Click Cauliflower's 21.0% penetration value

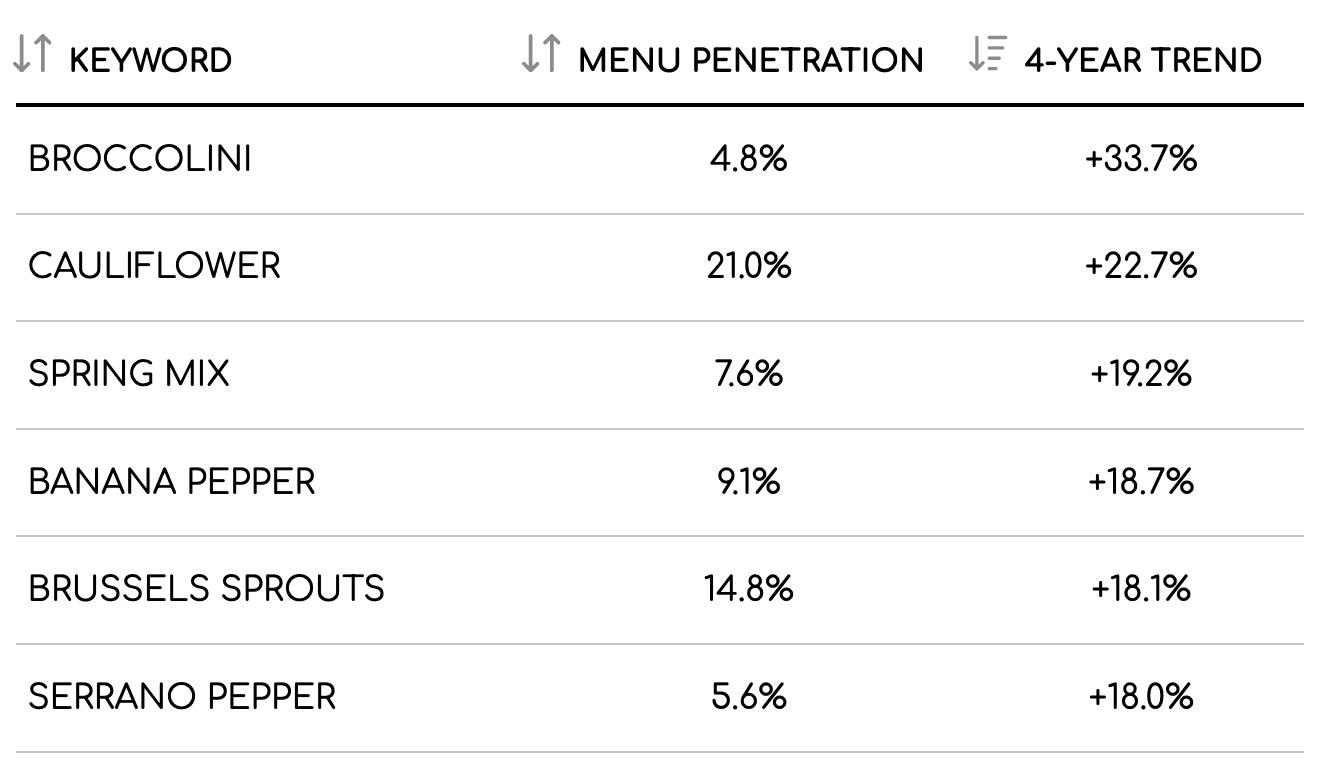click(748, 266)
